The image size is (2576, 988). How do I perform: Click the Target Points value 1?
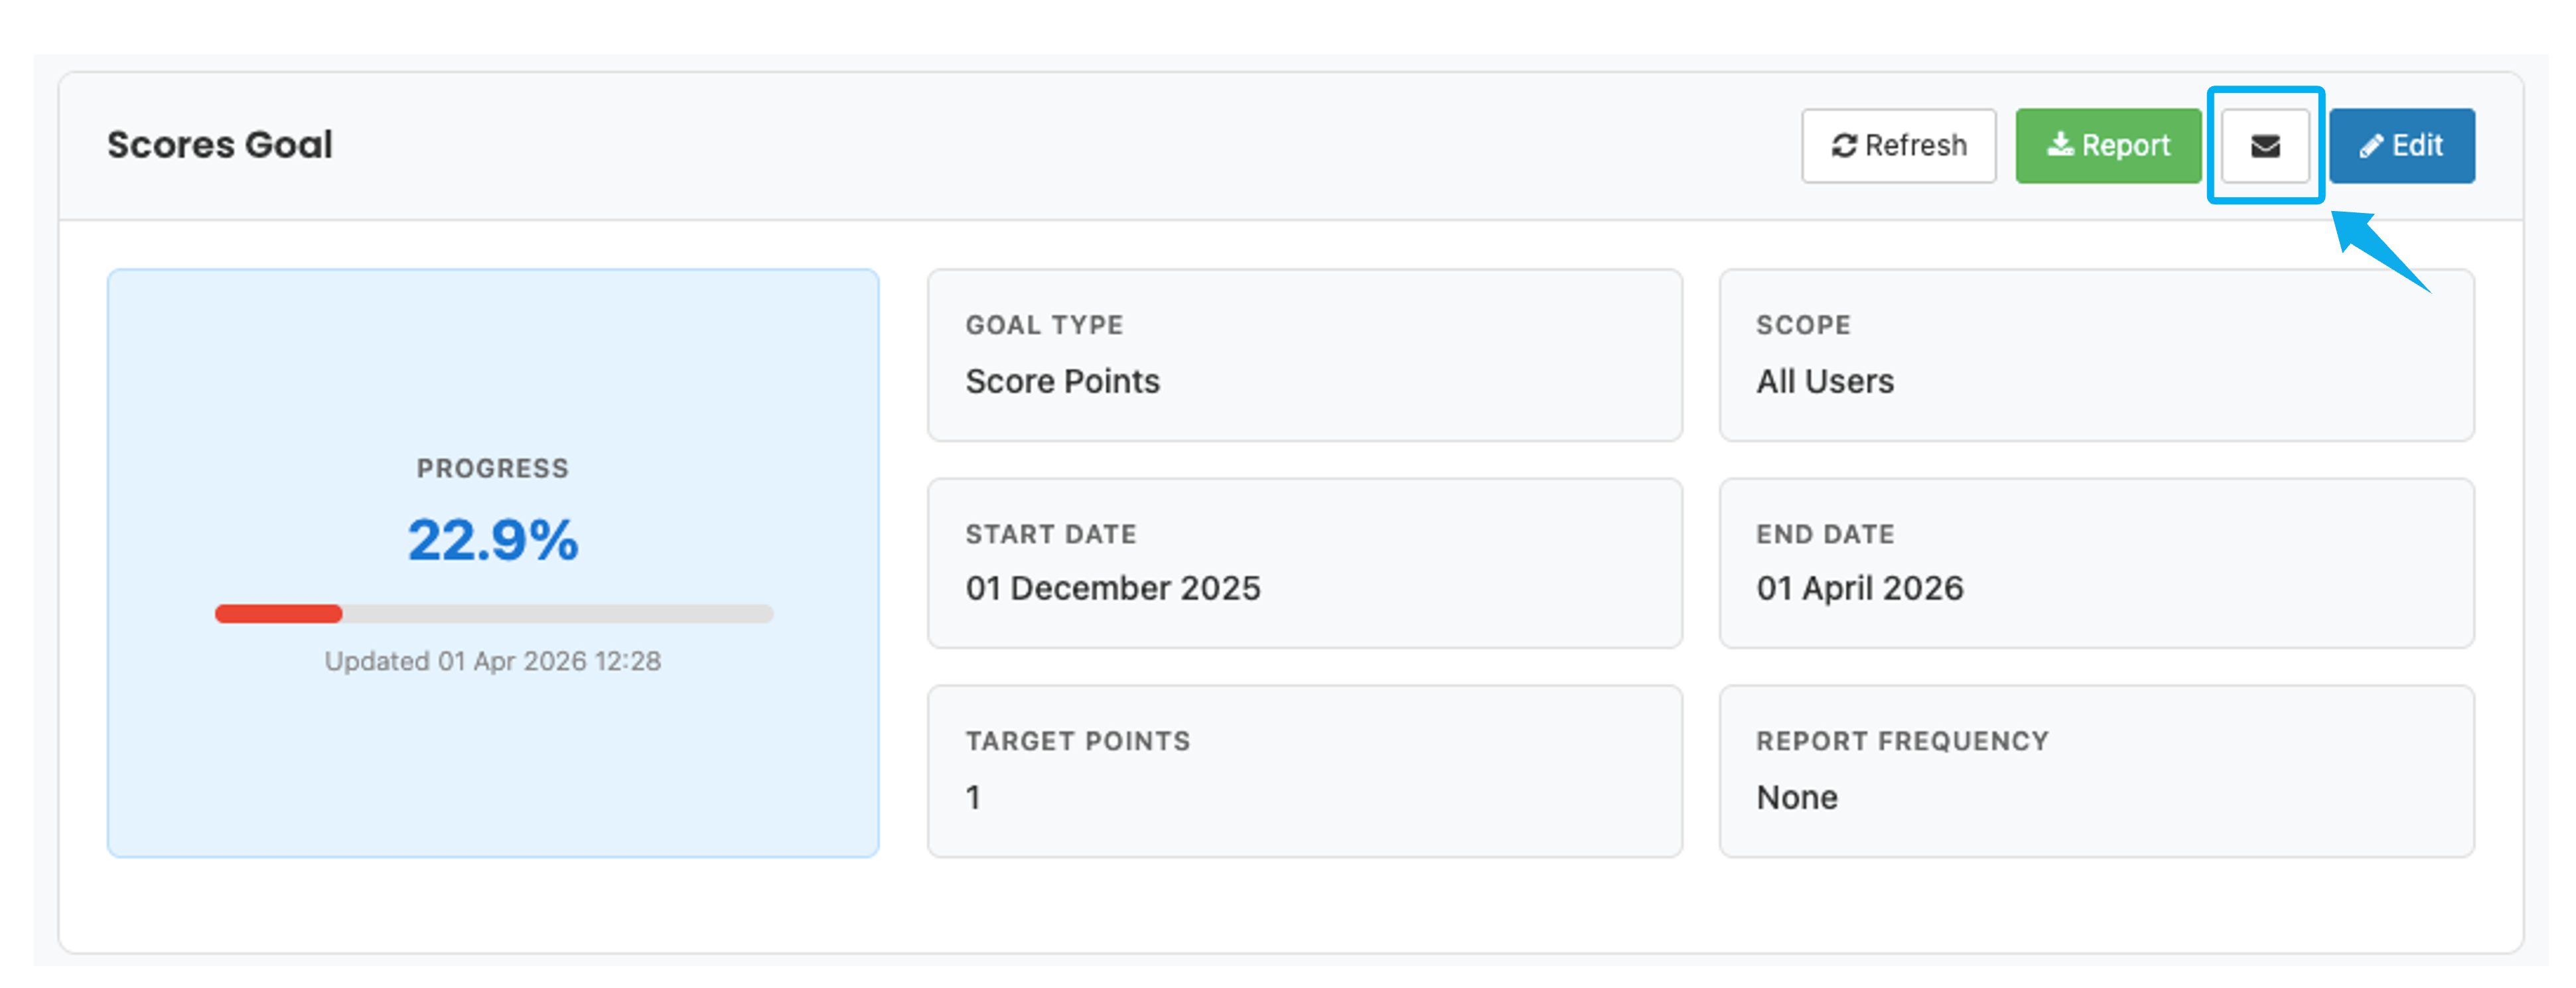[x=973, y=797]
